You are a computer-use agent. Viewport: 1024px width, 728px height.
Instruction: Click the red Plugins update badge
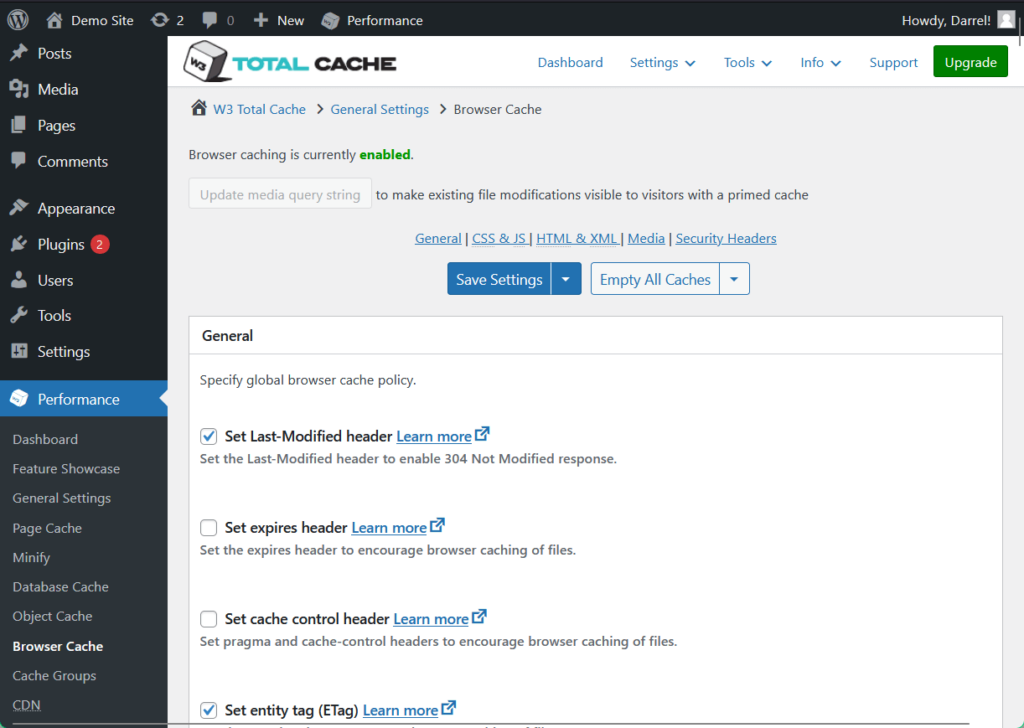pos(99,244)
